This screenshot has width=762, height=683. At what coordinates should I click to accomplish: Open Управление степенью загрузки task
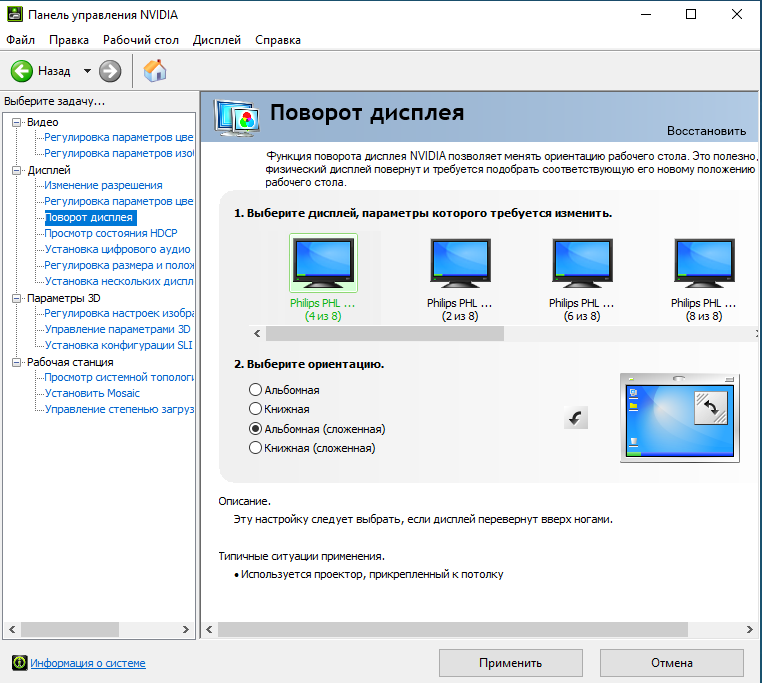119,409
